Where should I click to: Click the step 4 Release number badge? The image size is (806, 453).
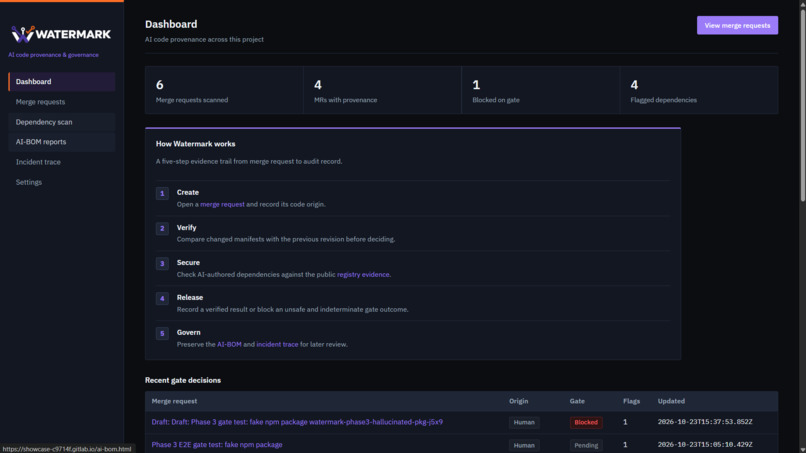162,298
